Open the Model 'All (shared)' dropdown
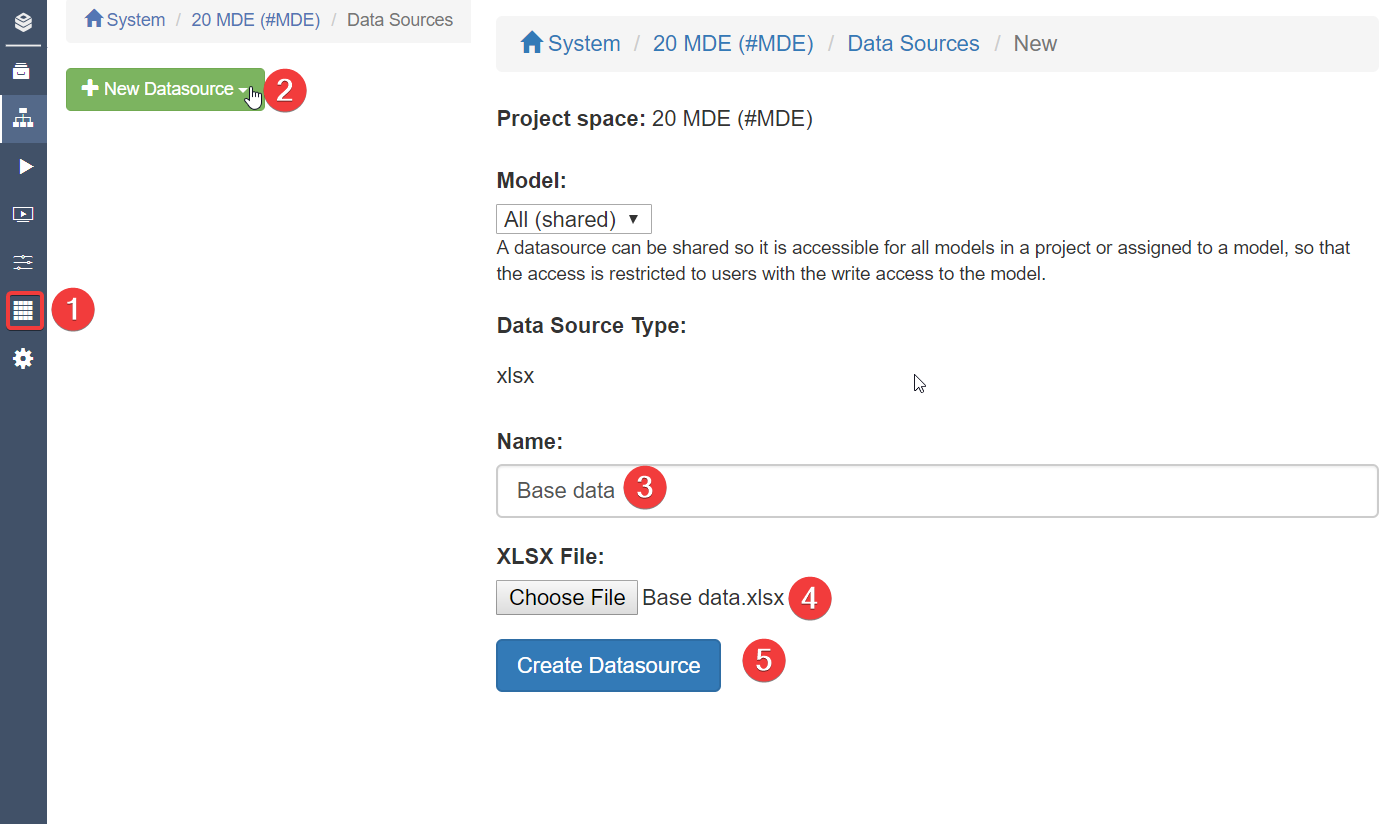 (x=573, y=219)
